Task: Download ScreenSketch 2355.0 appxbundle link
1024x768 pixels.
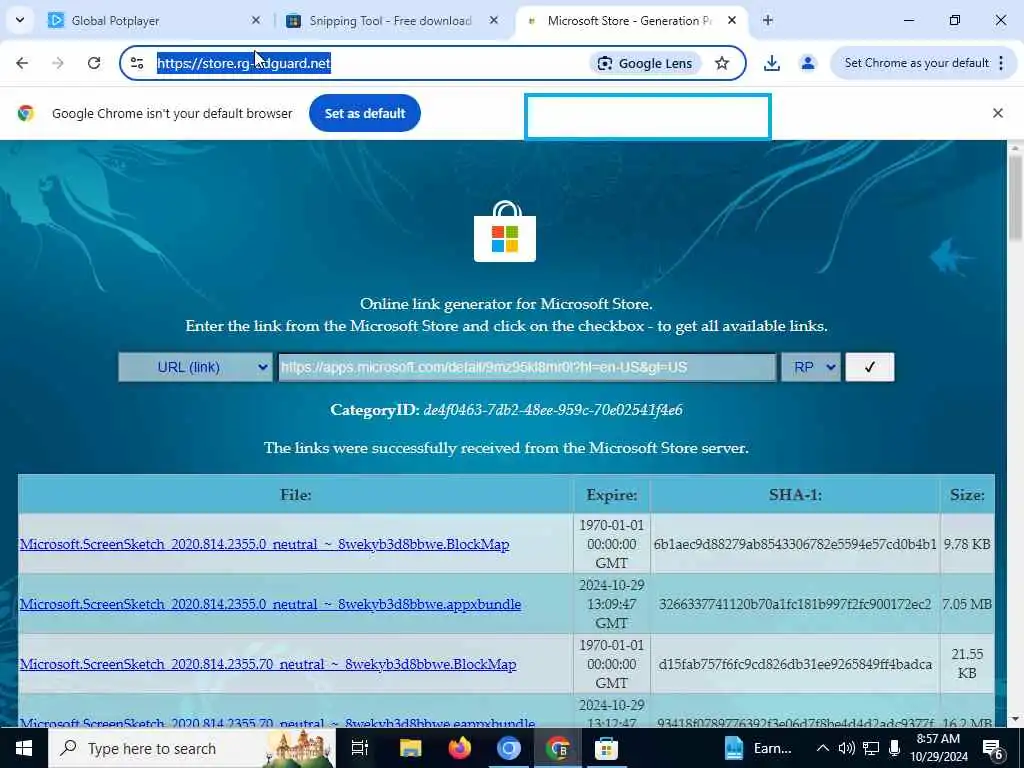Action: pyautogui.click(x=270, y=604)
